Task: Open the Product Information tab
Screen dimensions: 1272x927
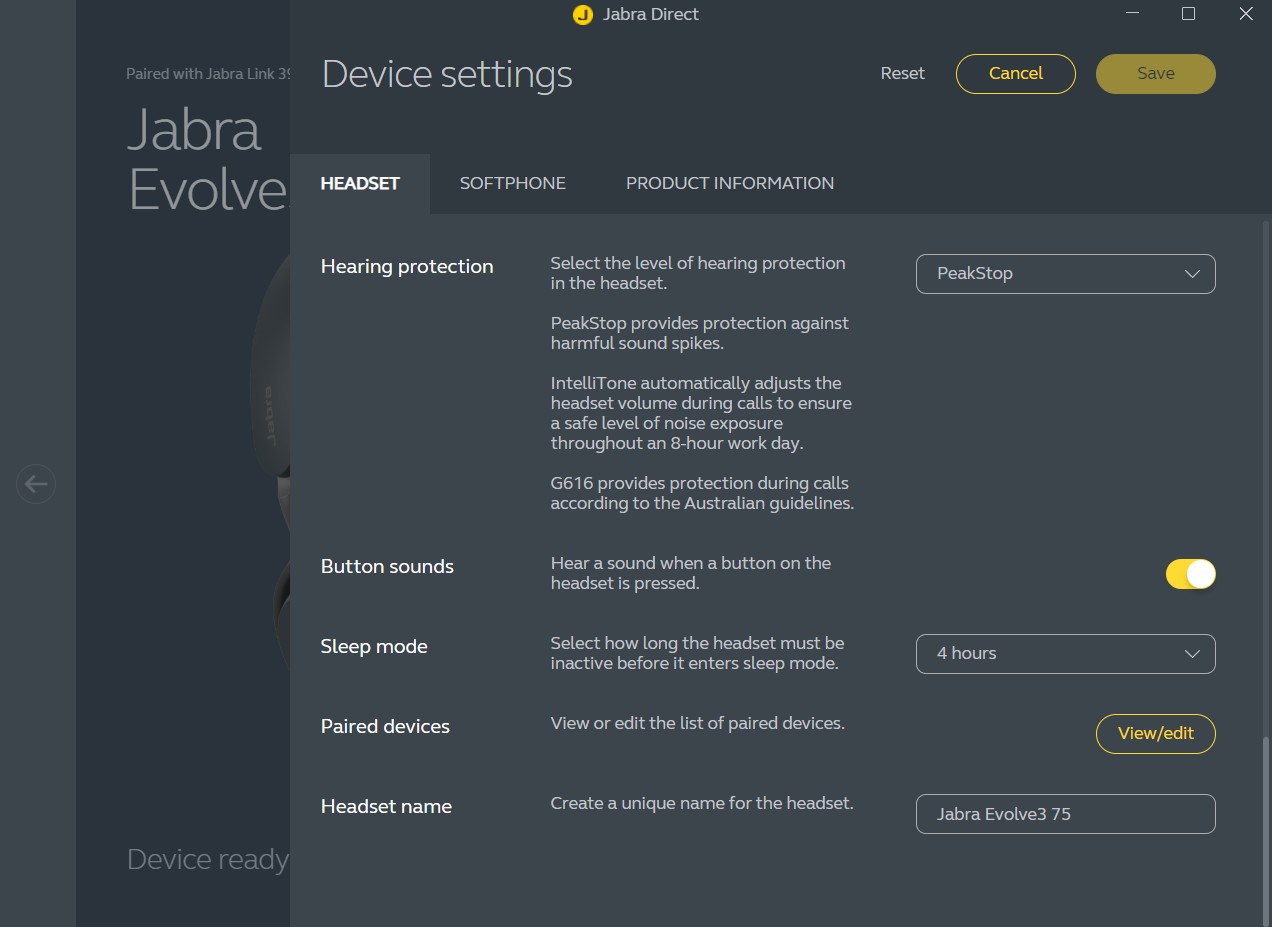Action: [x=729, y=184]
